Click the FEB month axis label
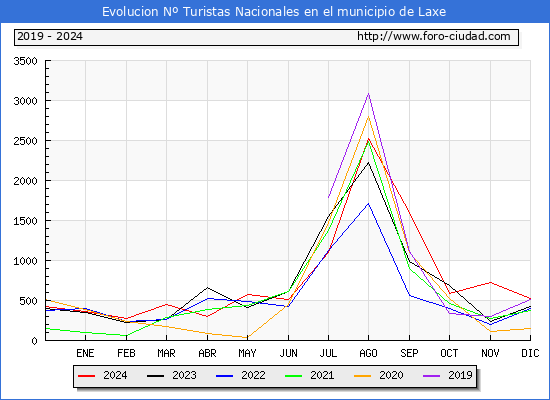 [126, 353]
